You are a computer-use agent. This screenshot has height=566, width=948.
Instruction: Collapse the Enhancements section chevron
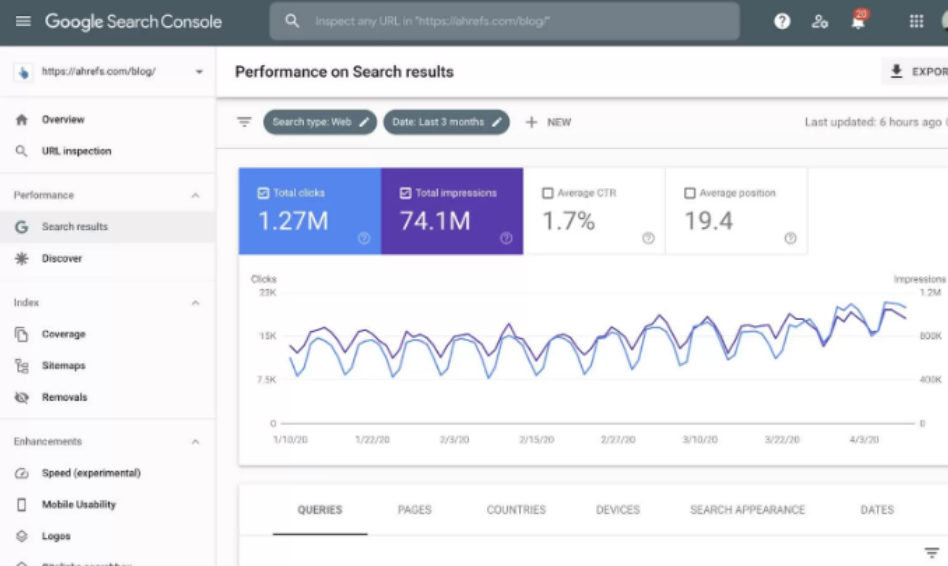tap(195, 441)
